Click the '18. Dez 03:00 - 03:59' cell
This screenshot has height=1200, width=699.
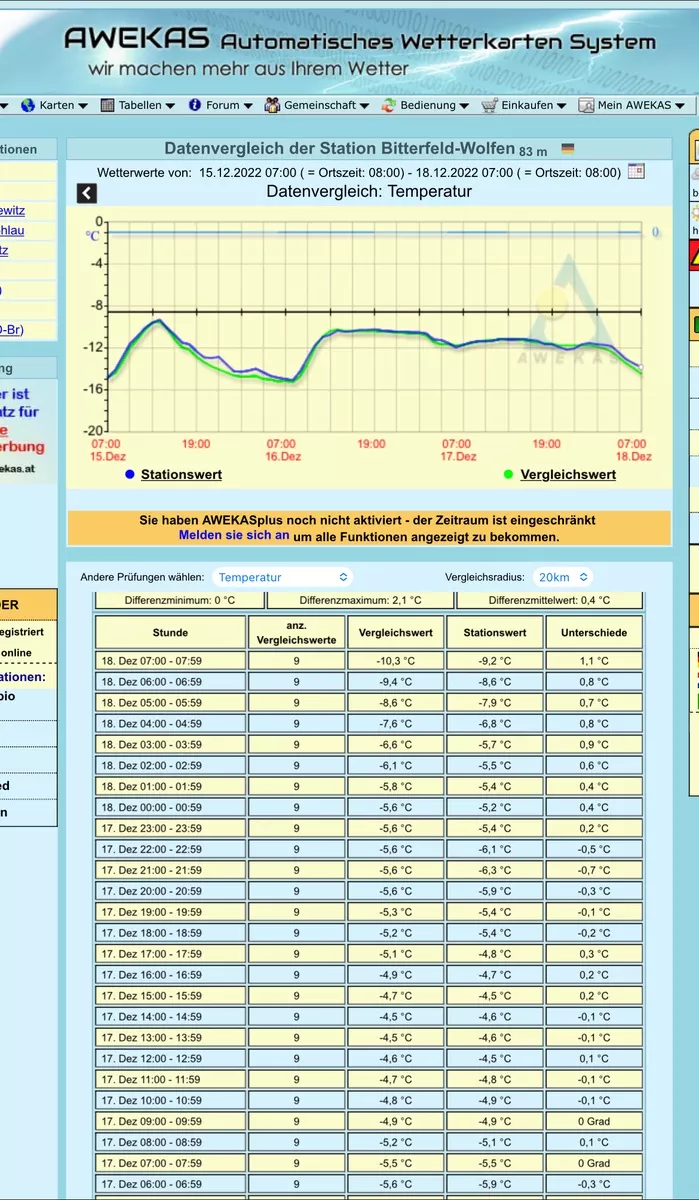170,745
